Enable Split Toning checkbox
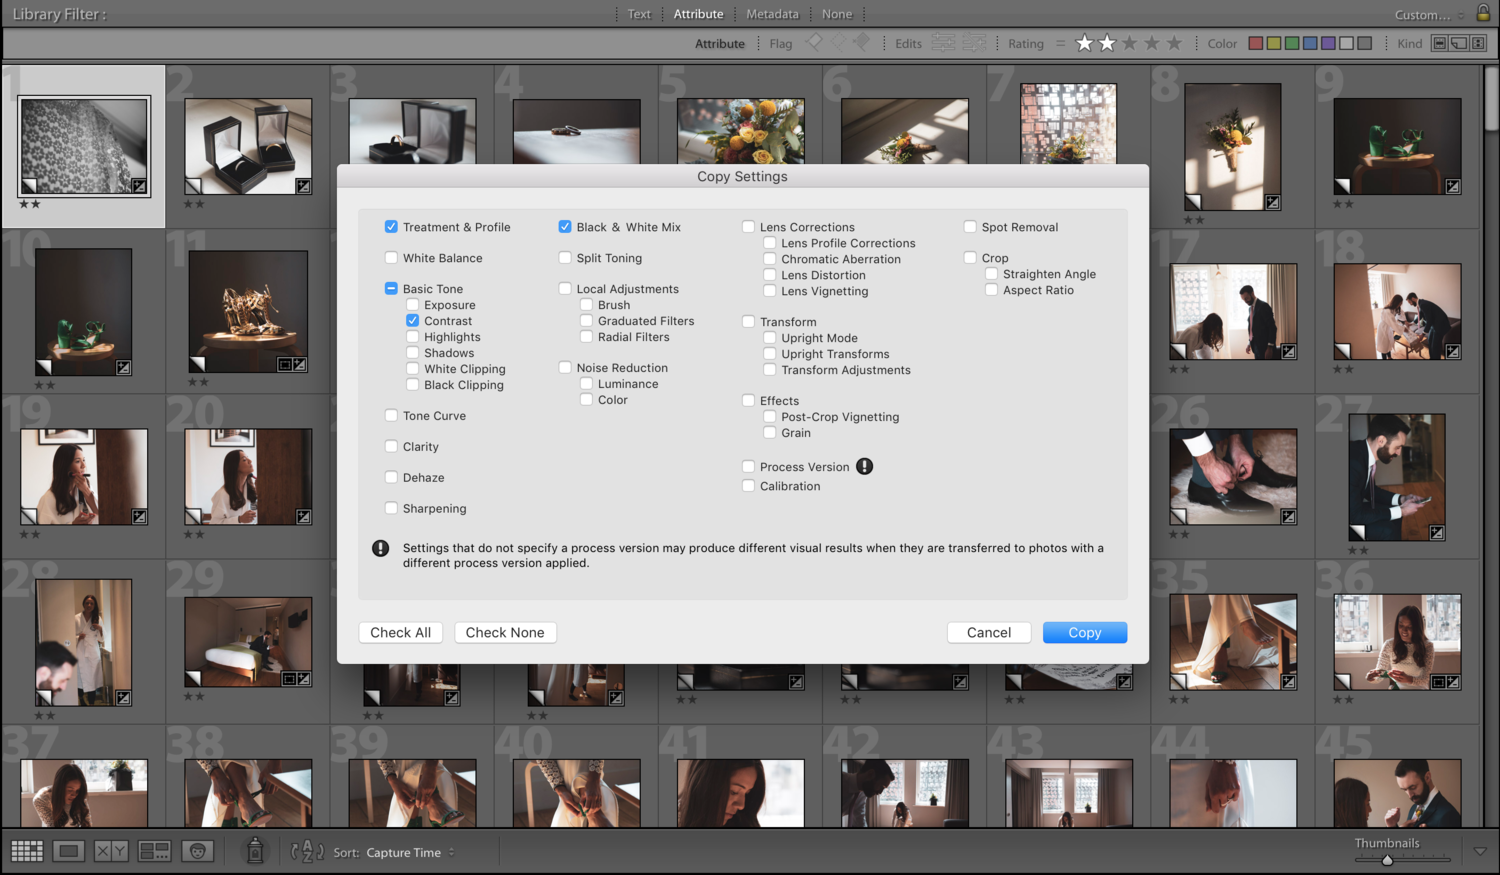 [x=565, y=257]
